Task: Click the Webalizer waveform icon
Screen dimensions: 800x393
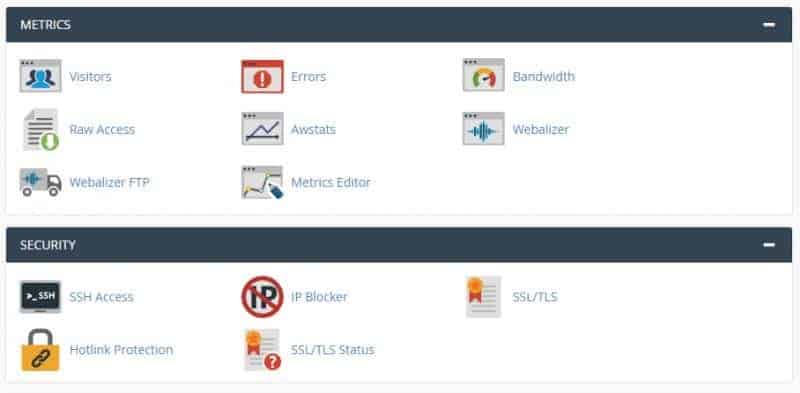Action: [x=484, y=129]
